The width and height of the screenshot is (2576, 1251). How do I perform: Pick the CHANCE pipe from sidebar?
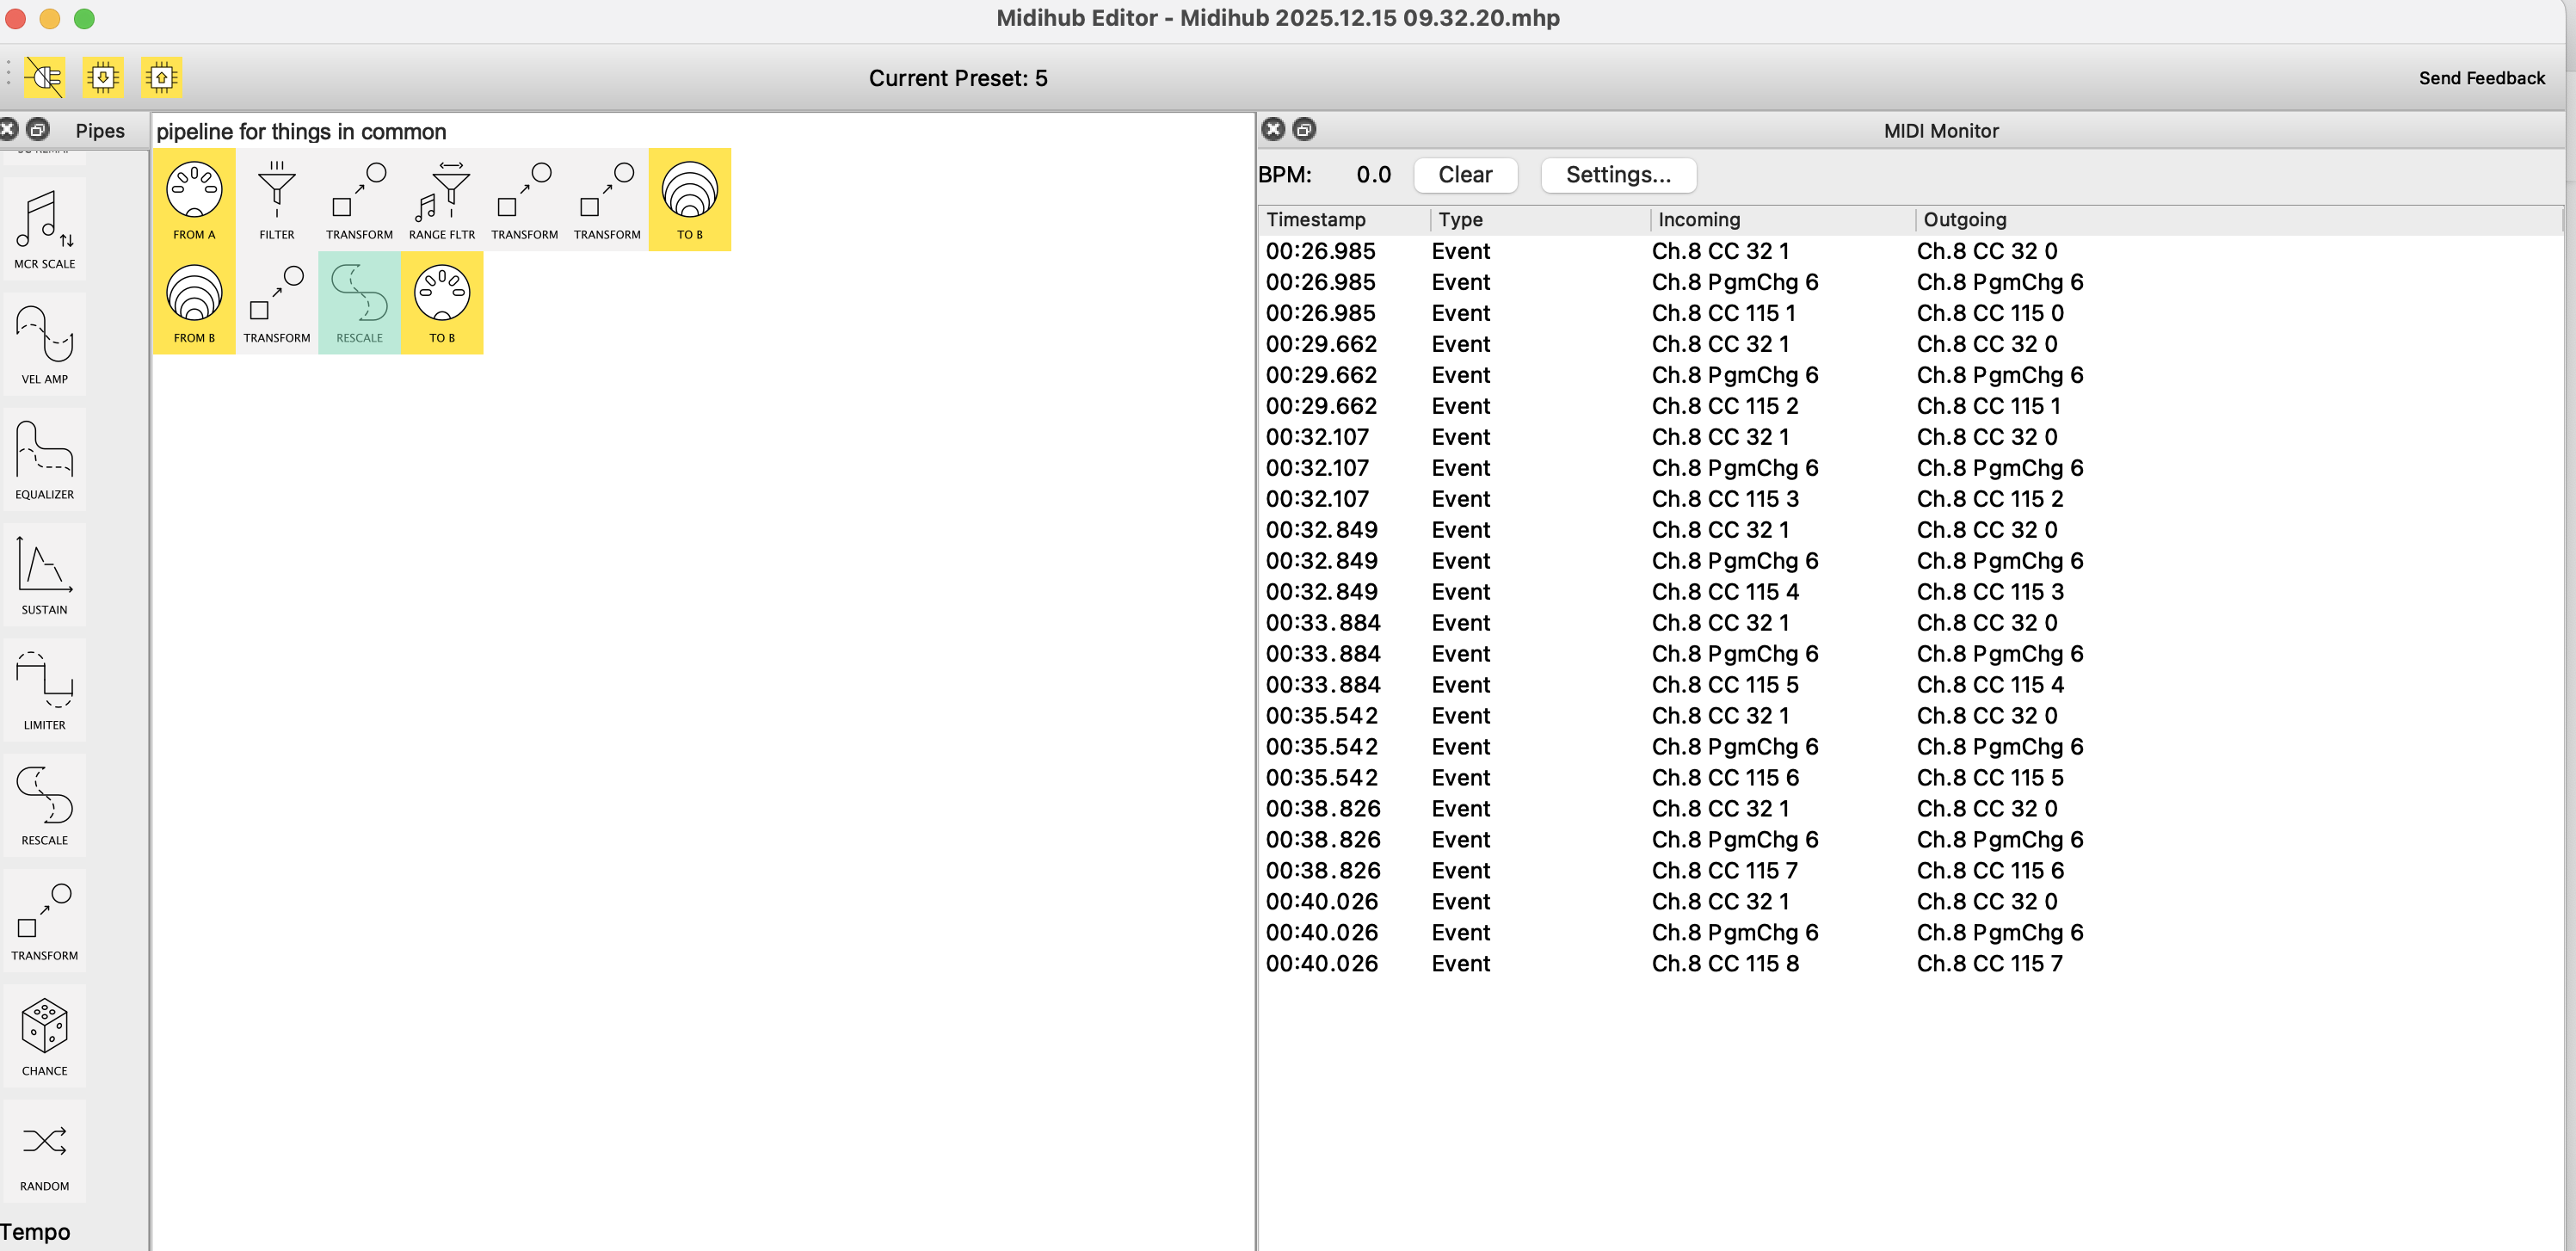(x=44, y=1035)
